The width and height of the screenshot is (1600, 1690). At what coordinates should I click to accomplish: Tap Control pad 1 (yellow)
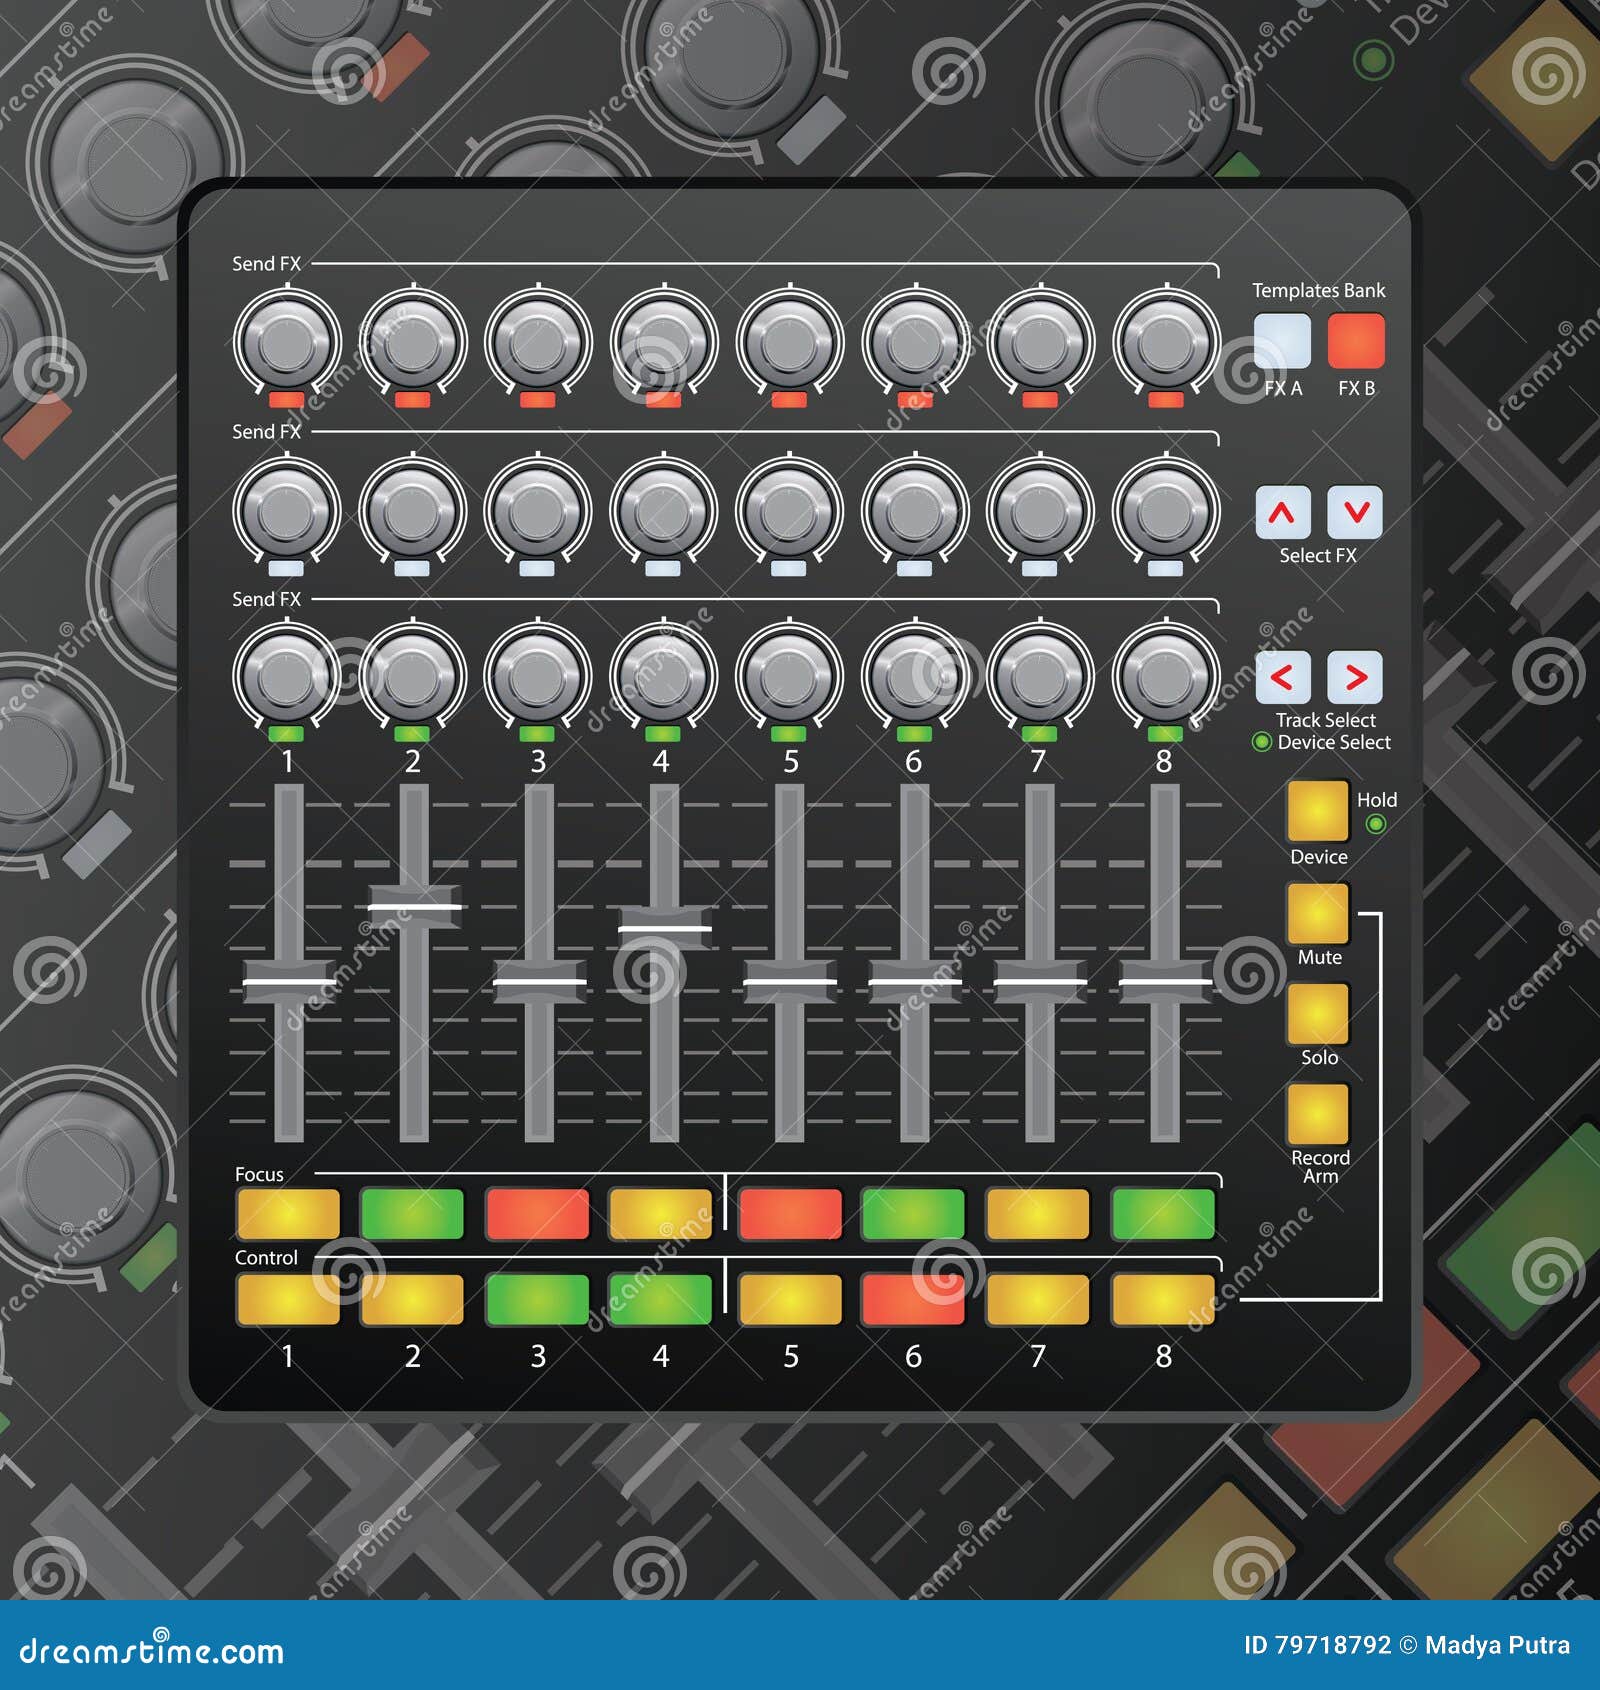[x=287, y=1300]
